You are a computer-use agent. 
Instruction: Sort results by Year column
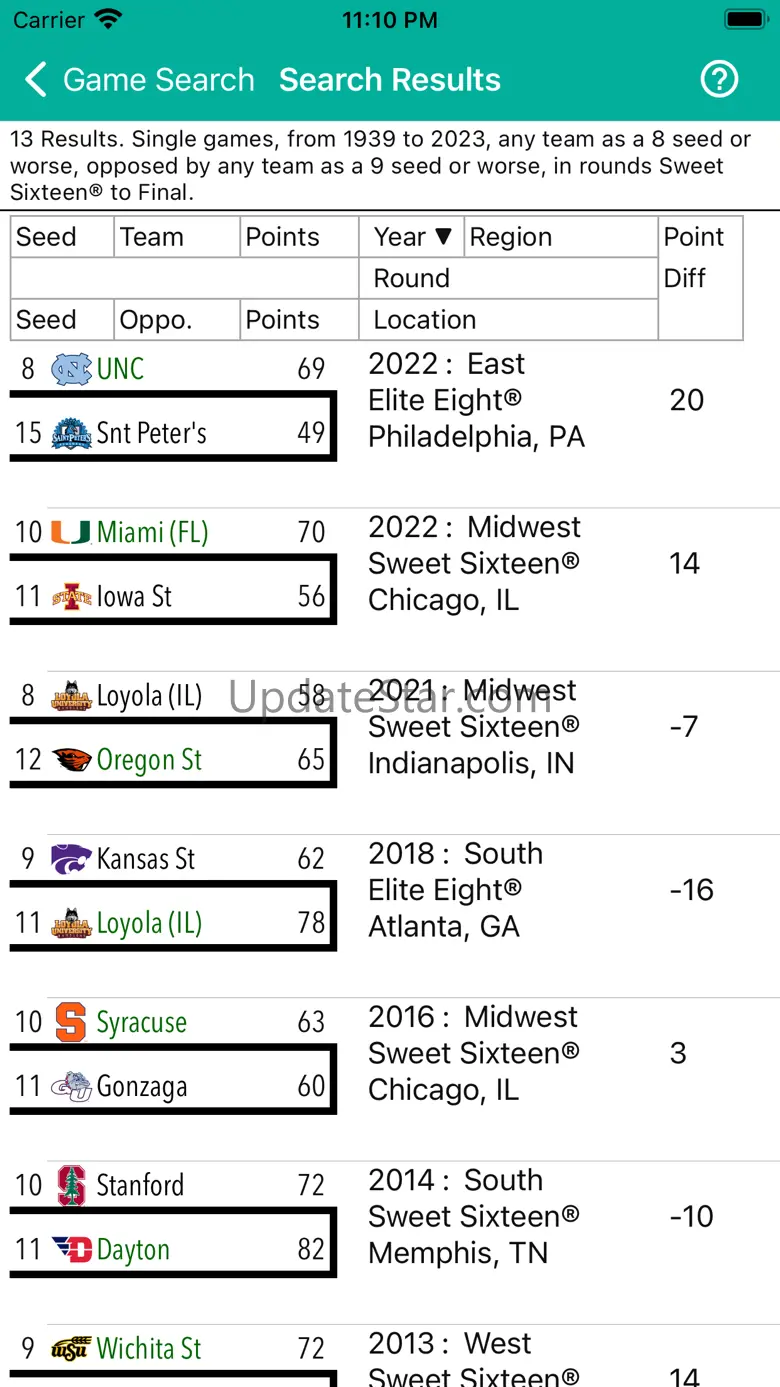[x=411, y=237]
